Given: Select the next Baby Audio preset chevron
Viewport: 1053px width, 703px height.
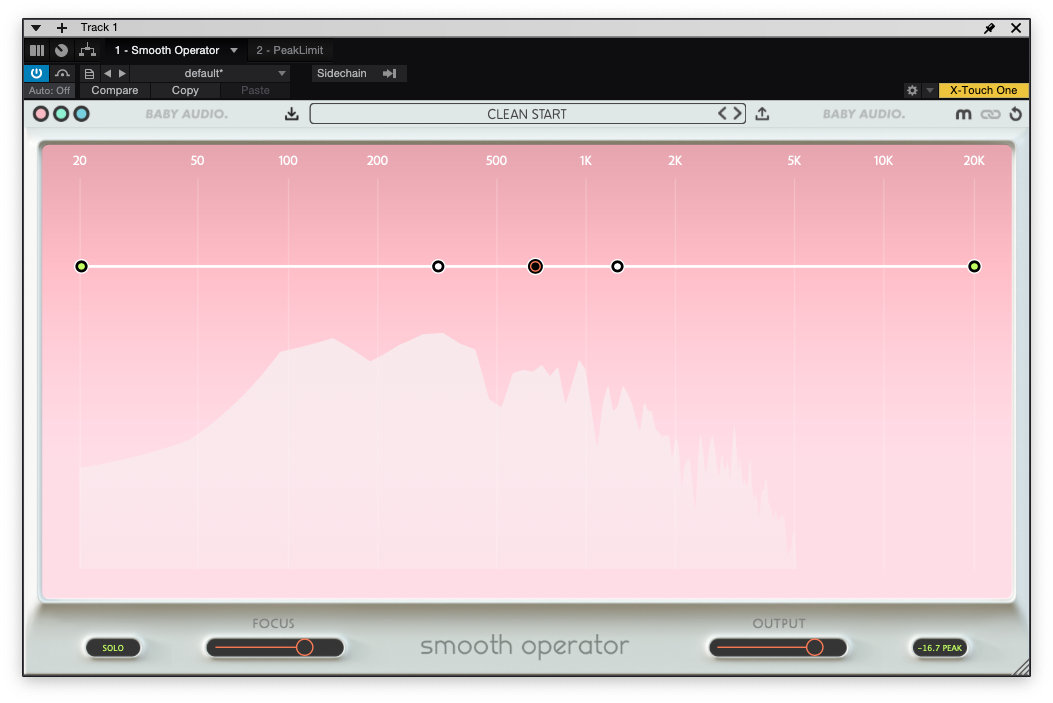Looking at the screenshot, I should click(737, 113).
